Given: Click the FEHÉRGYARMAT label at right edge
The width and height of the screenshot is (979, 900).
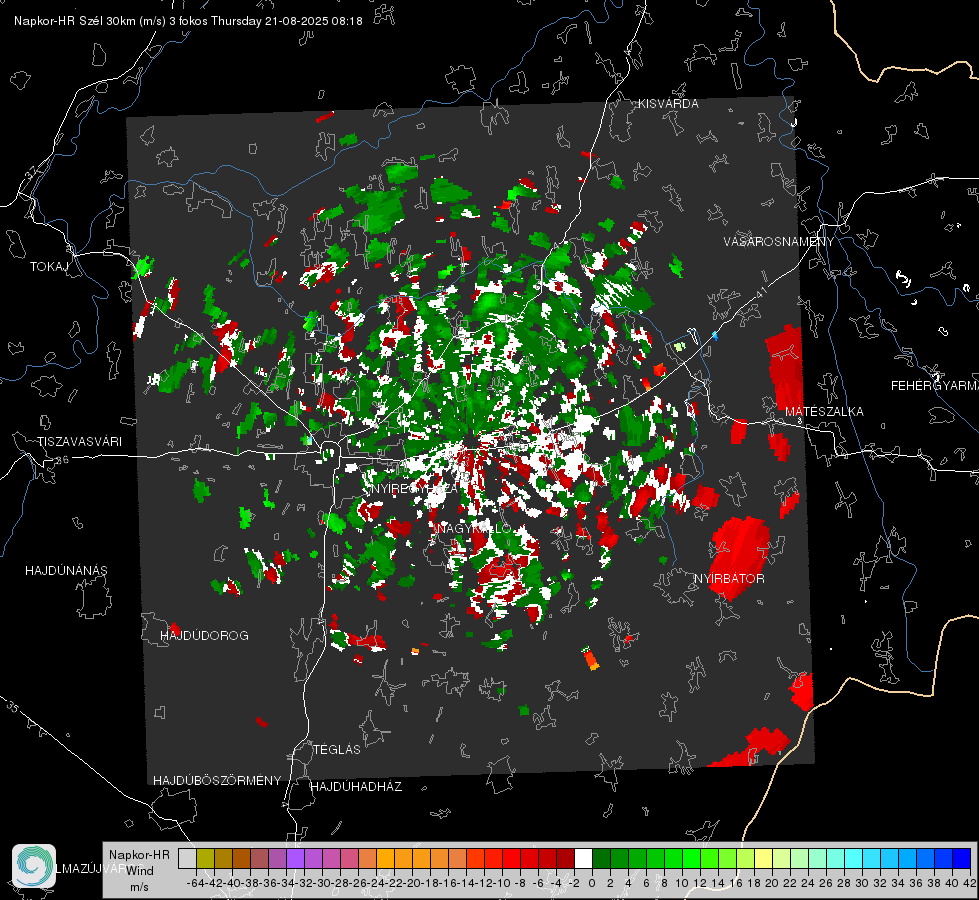Looking at the screenshot, I should point(934,385).
